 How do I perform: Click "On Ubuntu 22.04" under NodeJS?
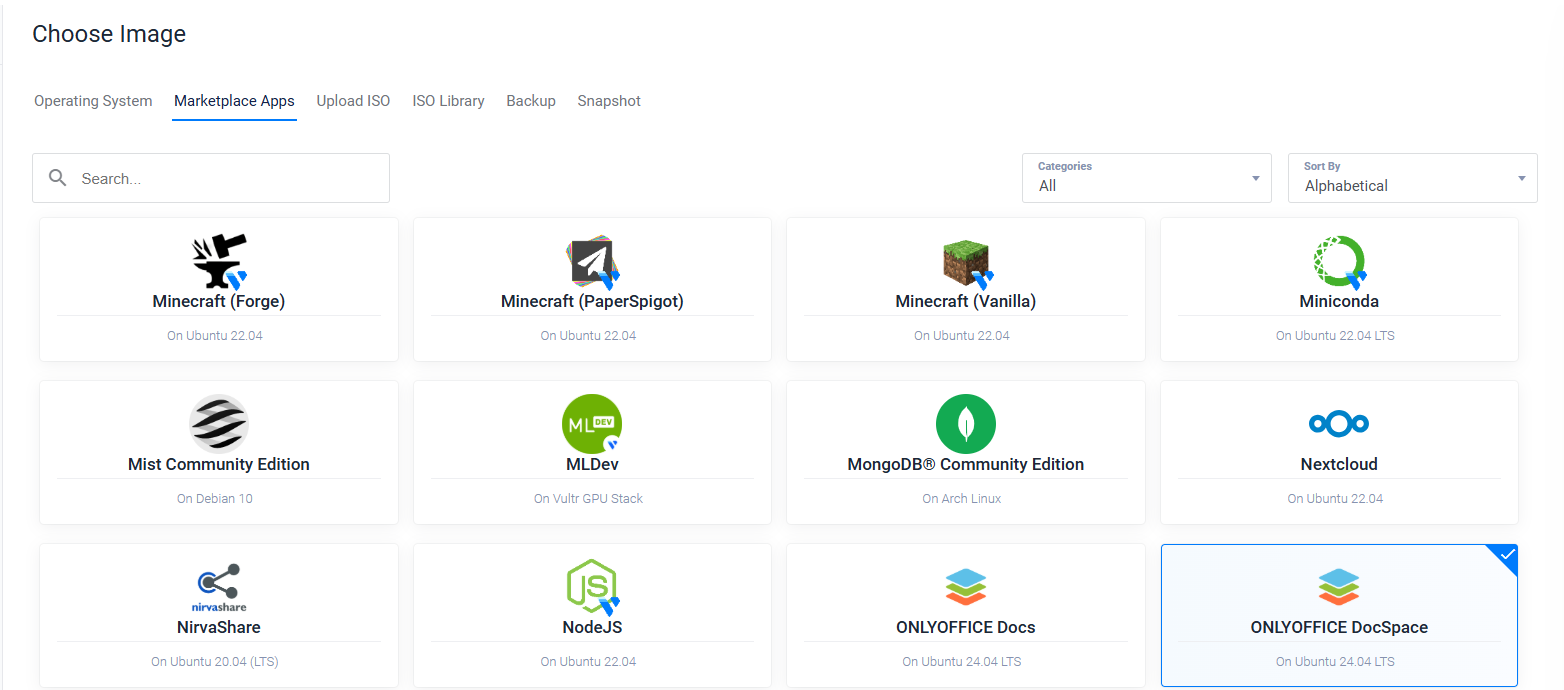(x=588, y=661)
